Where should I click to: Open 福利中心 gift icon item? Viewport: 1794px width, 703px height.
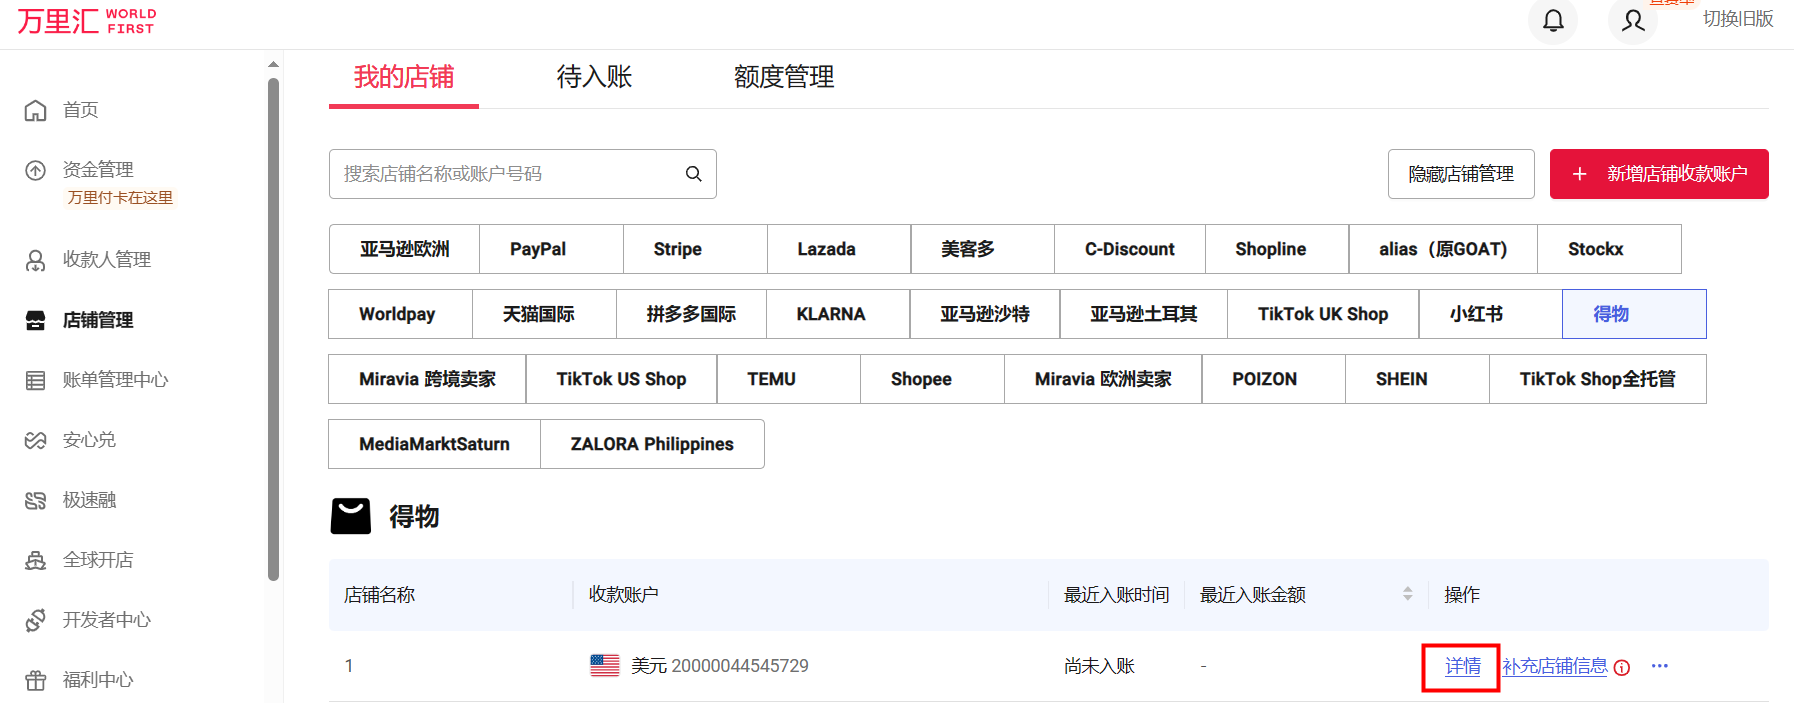[97, 680]
